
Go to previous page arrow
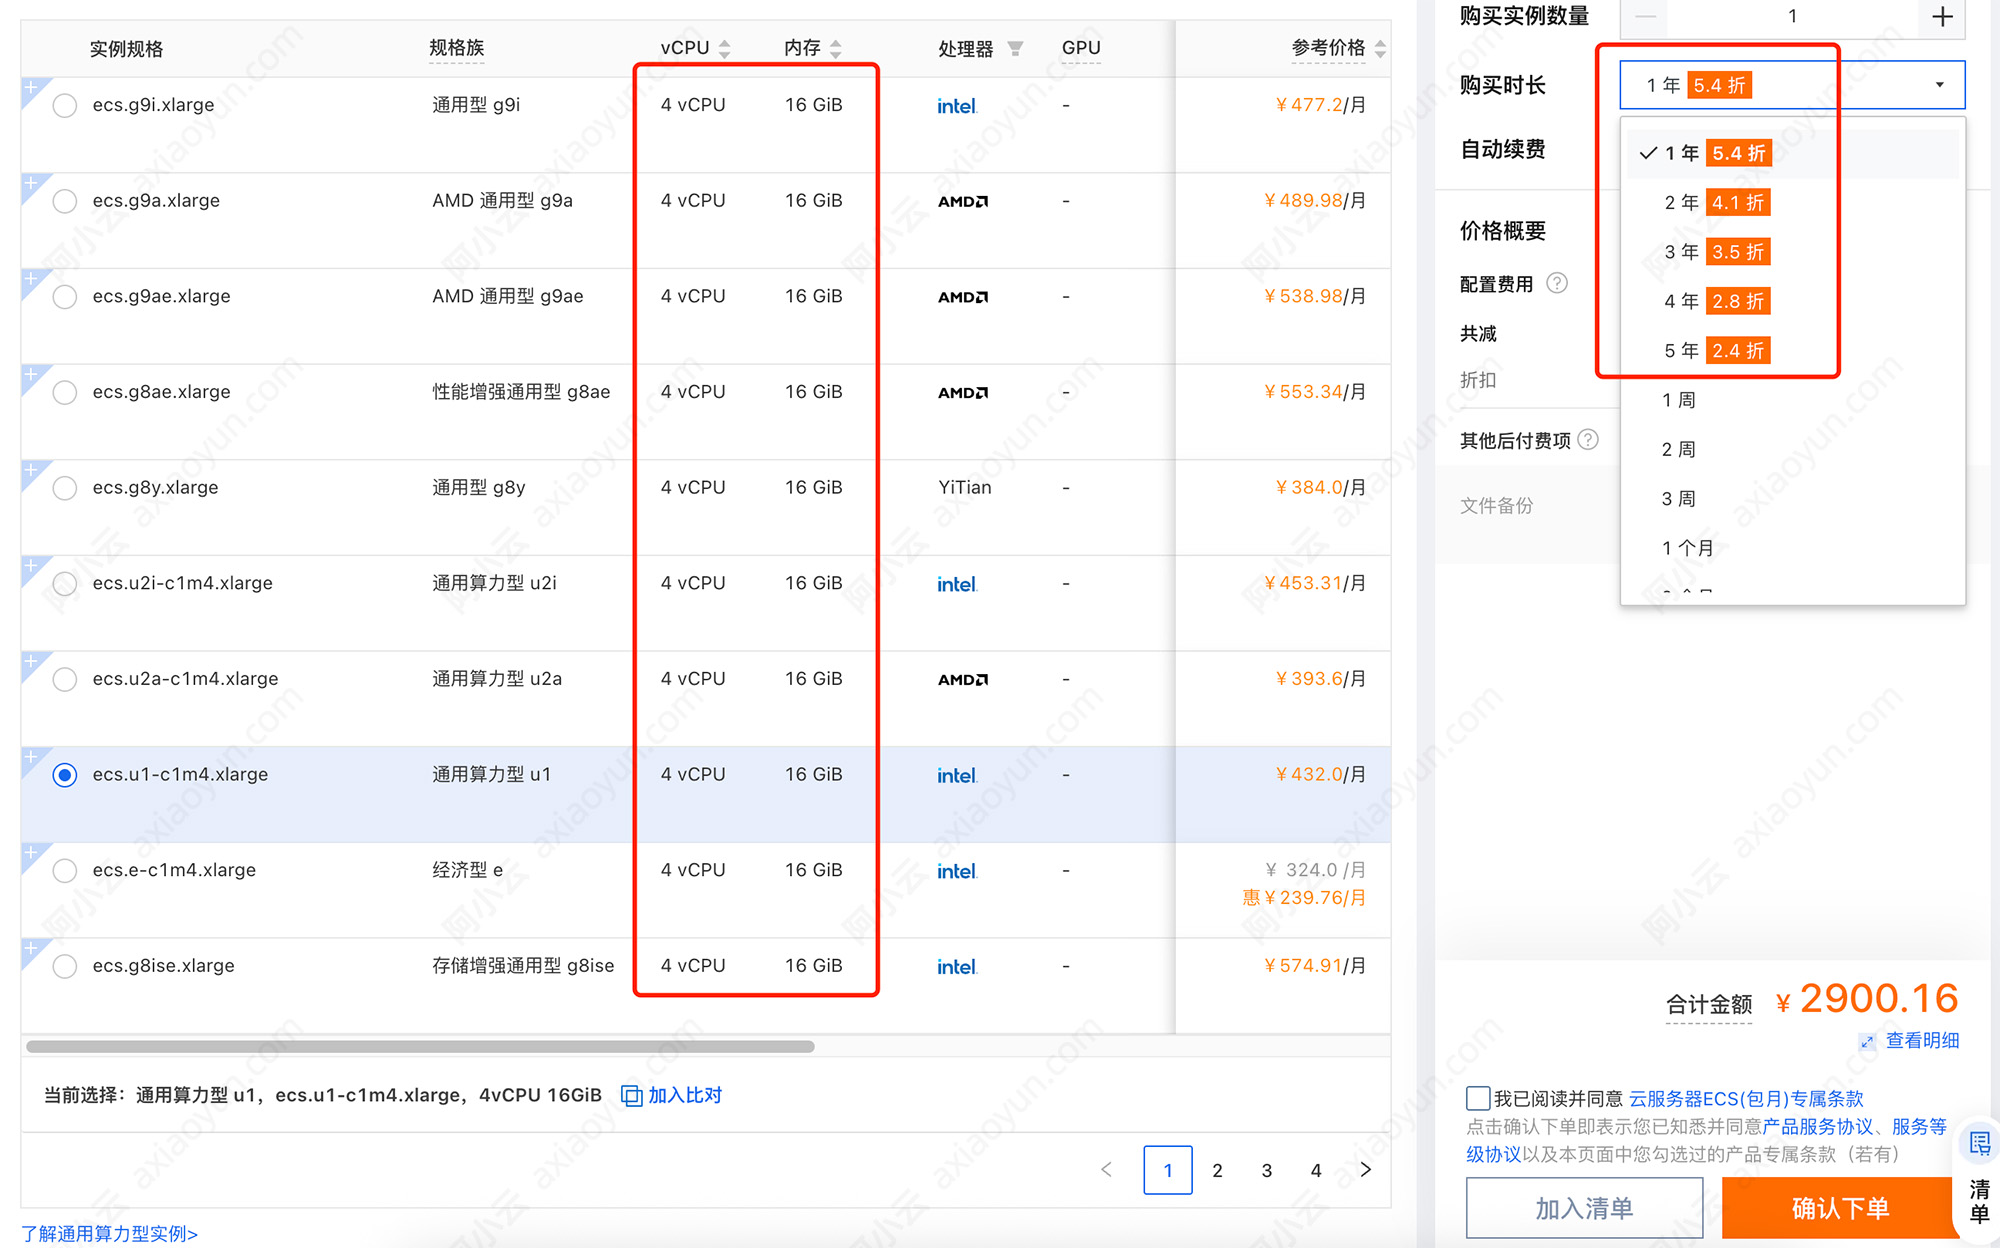point(1106,1170)
